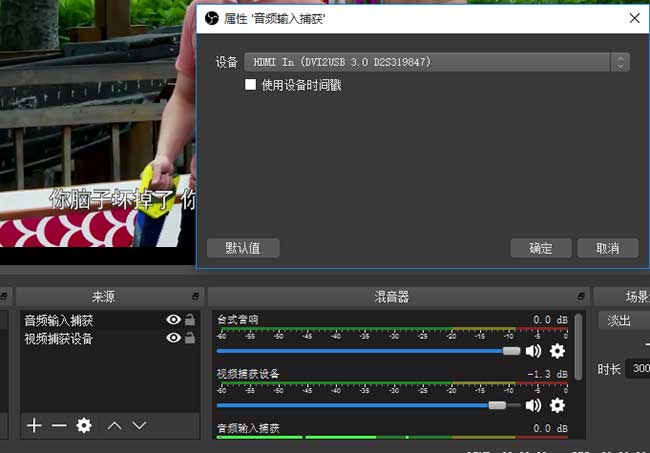Open the 设备 device dropdown
This screenshot has width=650, height=453.
pyautogui.click(x=436, y=62)
